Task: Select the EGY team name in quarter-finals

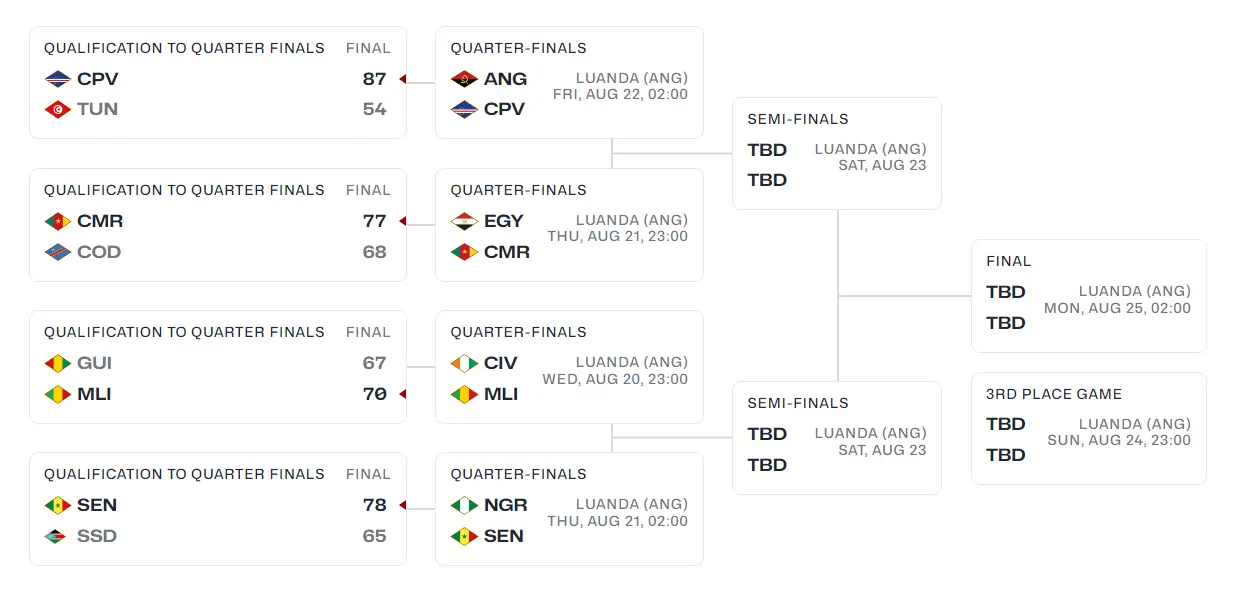Action: (x=504, y=221)
